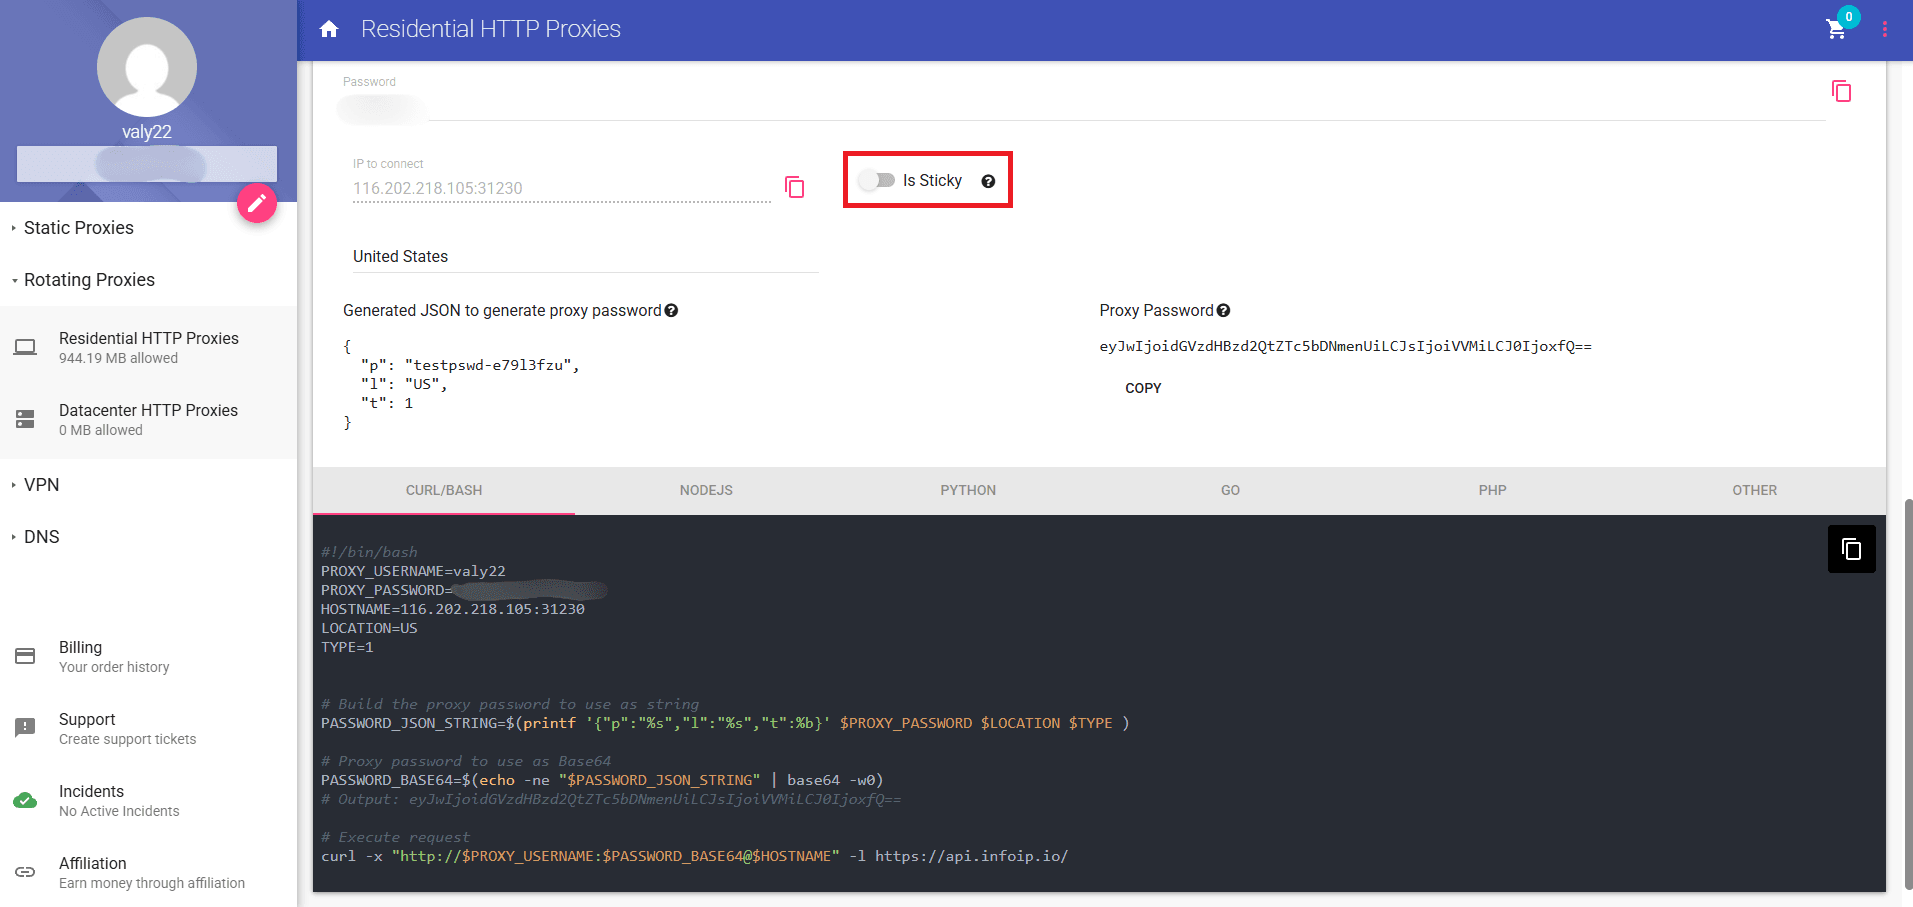1913x907 pixels.
Task: Open the shopping cart
Action: [x=1836, y=29]
